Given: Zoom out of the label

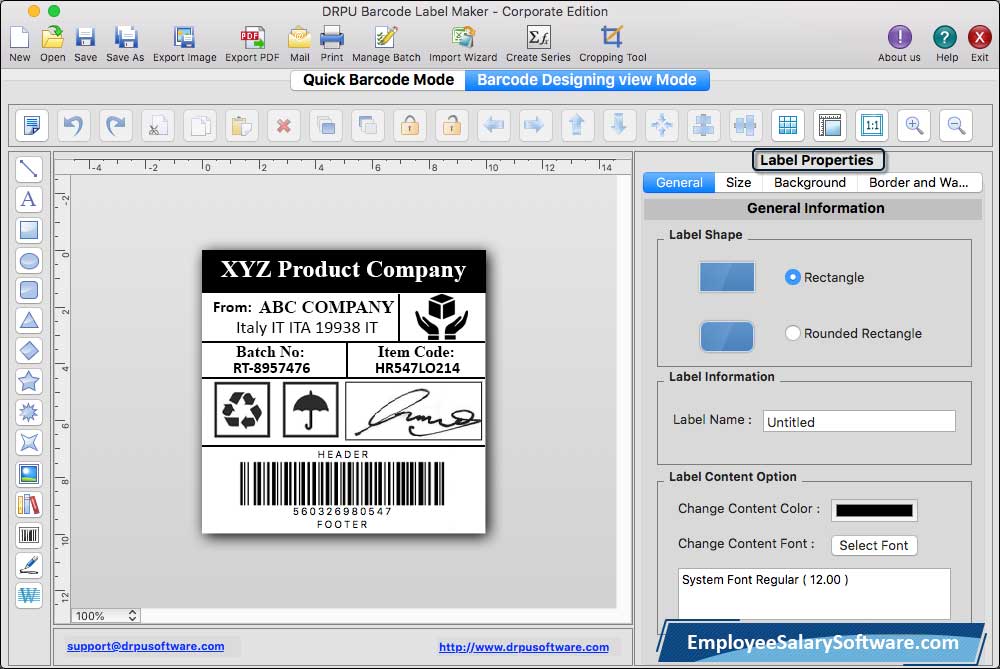Looking at the screenshot, I should 956,125.
